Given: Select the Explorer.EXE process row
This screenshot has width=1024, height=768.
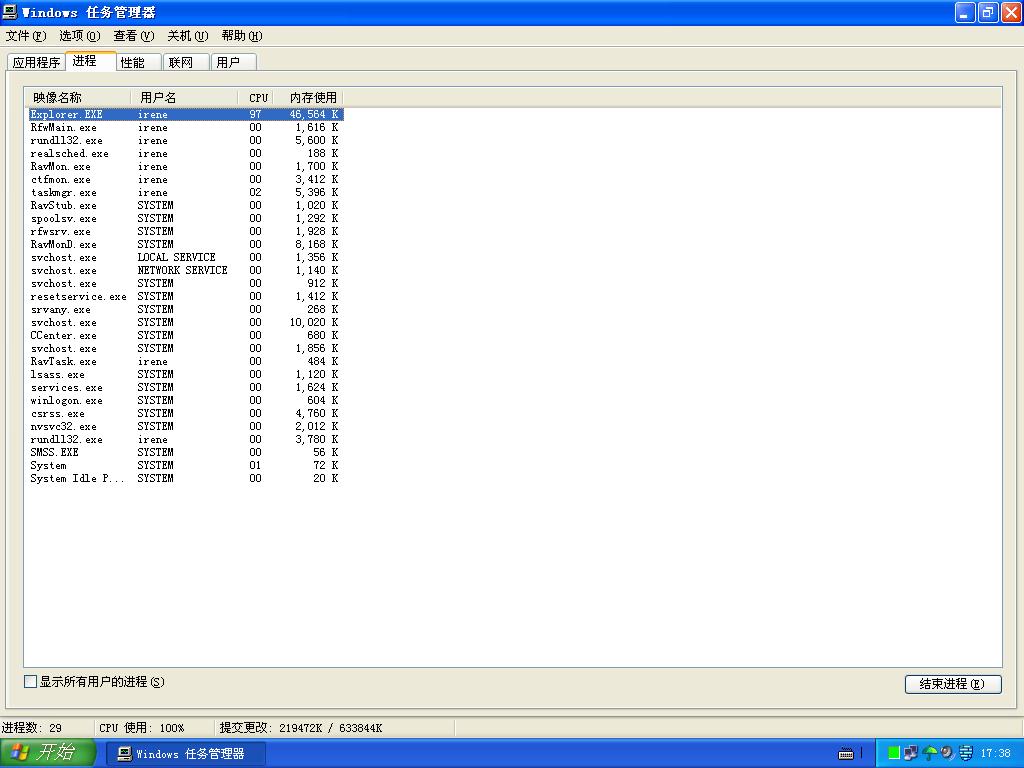Looking at the screenshot, I should click(185, 114).
